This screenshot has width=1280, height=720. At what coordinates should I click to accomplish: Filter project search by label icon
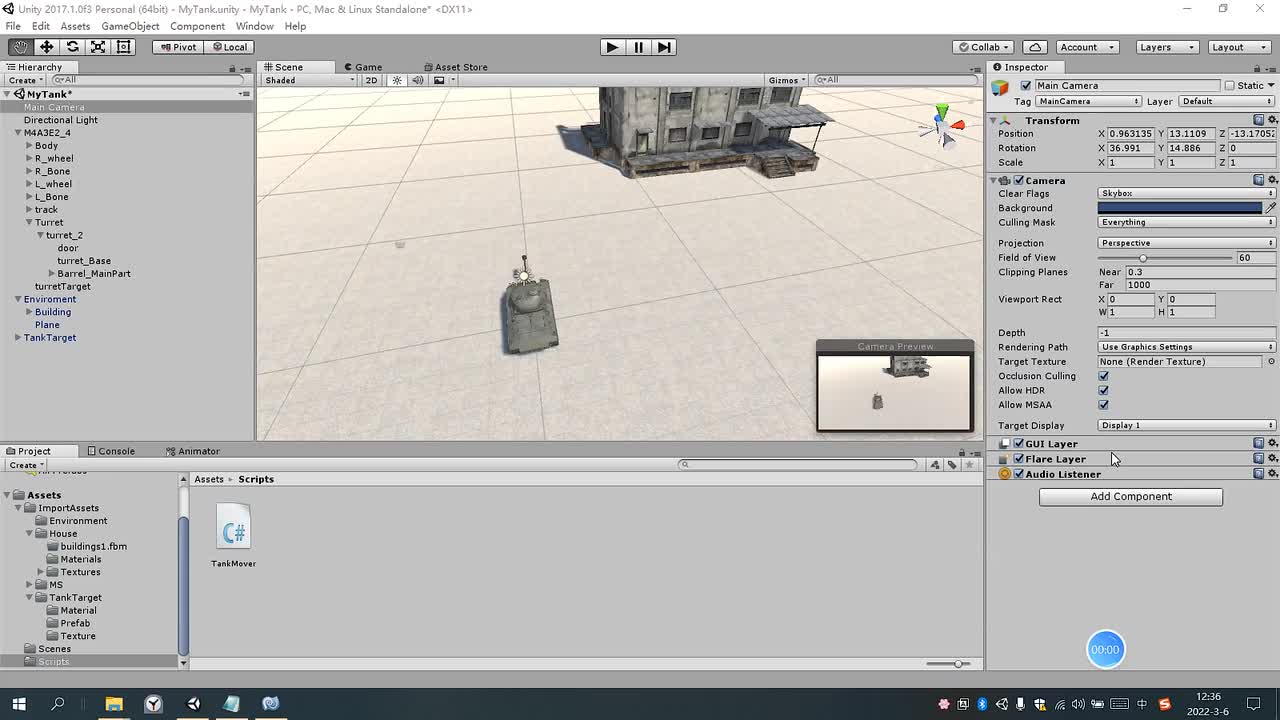pyautogui.click(x=952, y=464)
